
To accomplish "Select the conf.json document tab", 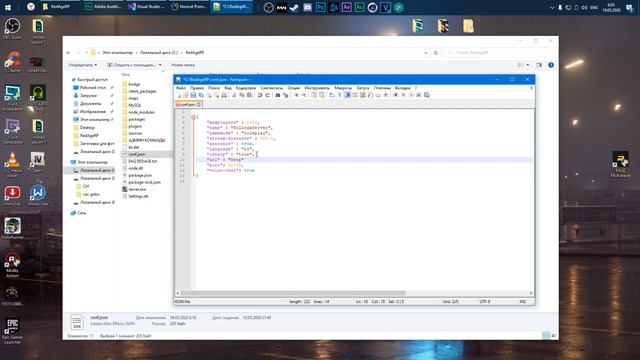I will pyautogui.click(x=188, y=104).
